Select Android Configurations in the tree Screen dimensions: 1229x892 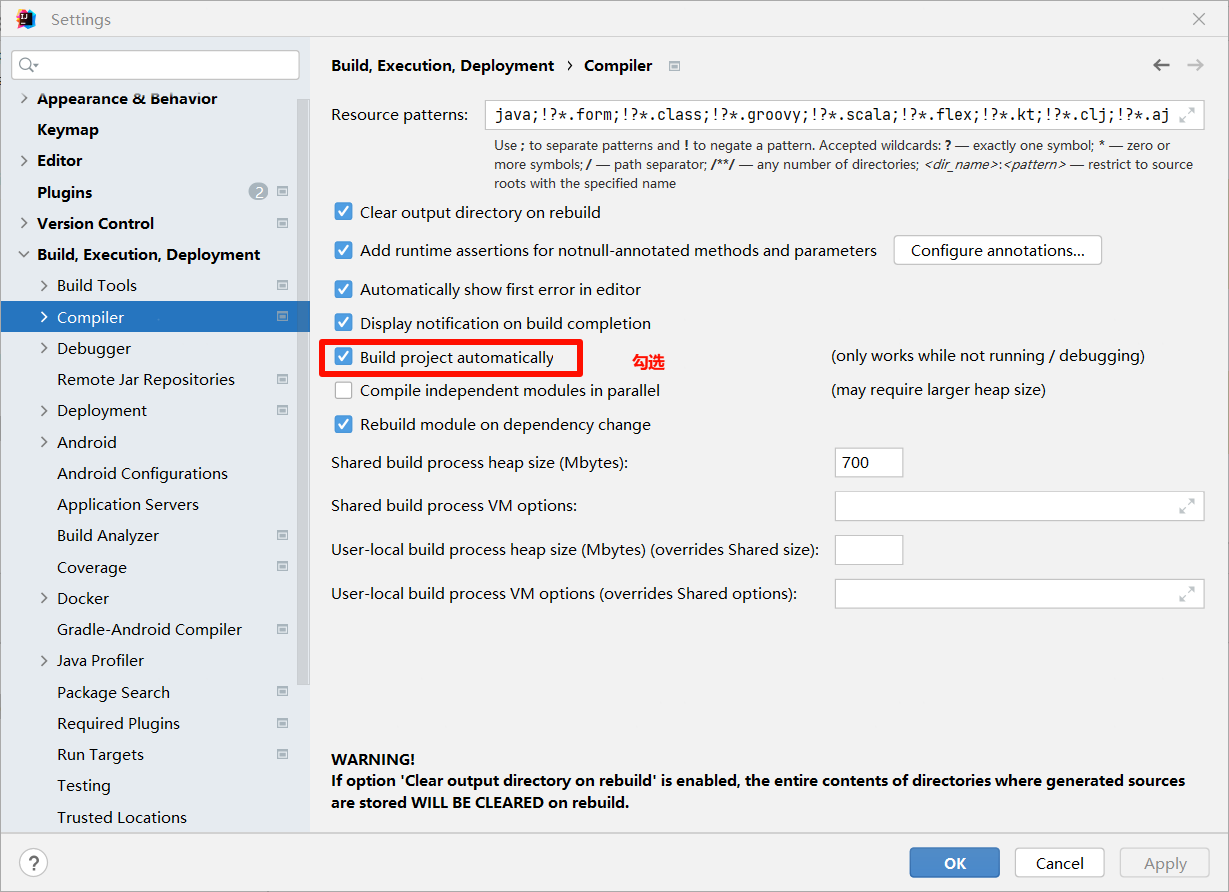point(142,473)
